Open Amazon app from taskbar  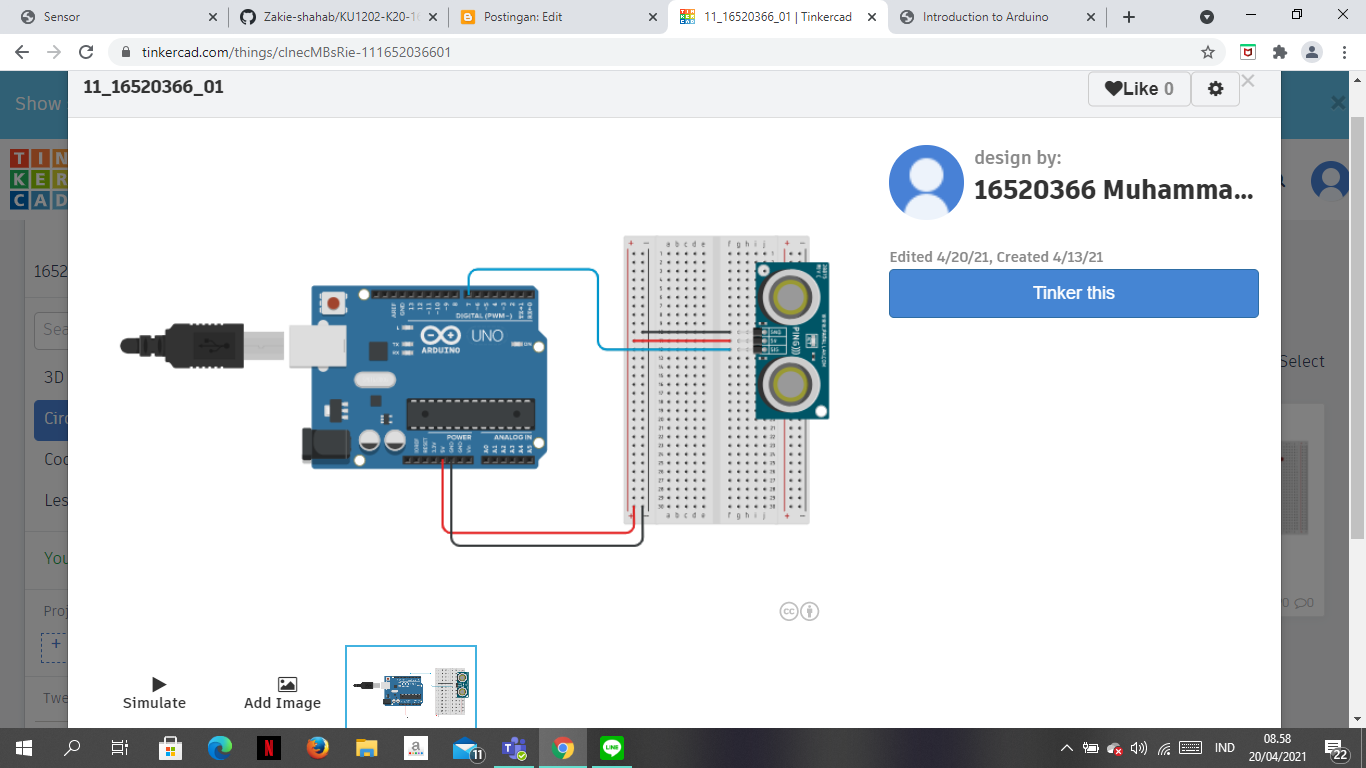point(416,748)
